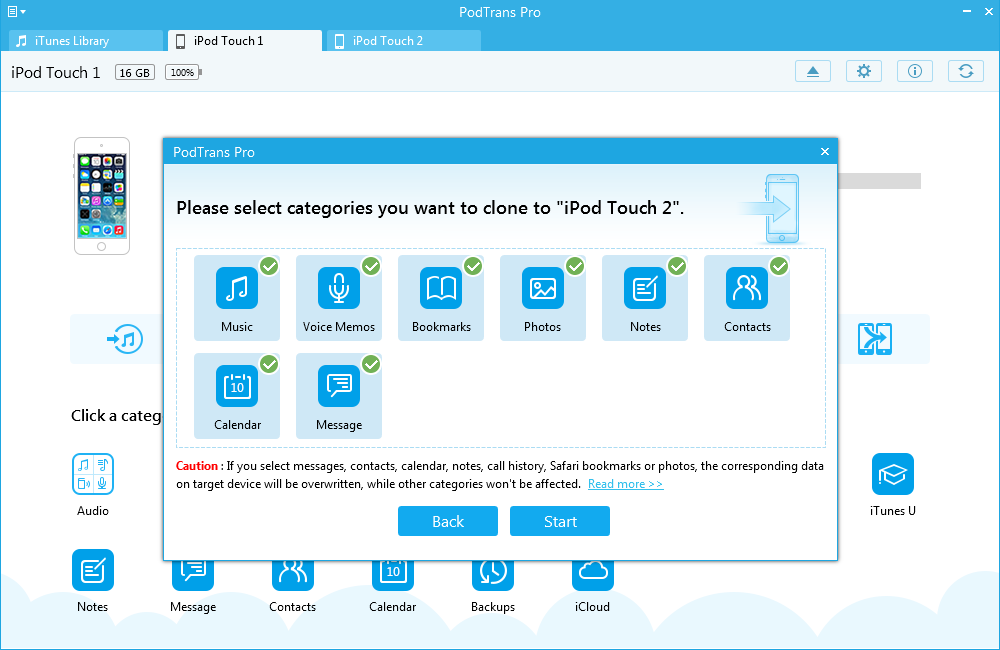Click the eject device icon
This screenshot has width=1000, height=650.
[x=812, y=71]
